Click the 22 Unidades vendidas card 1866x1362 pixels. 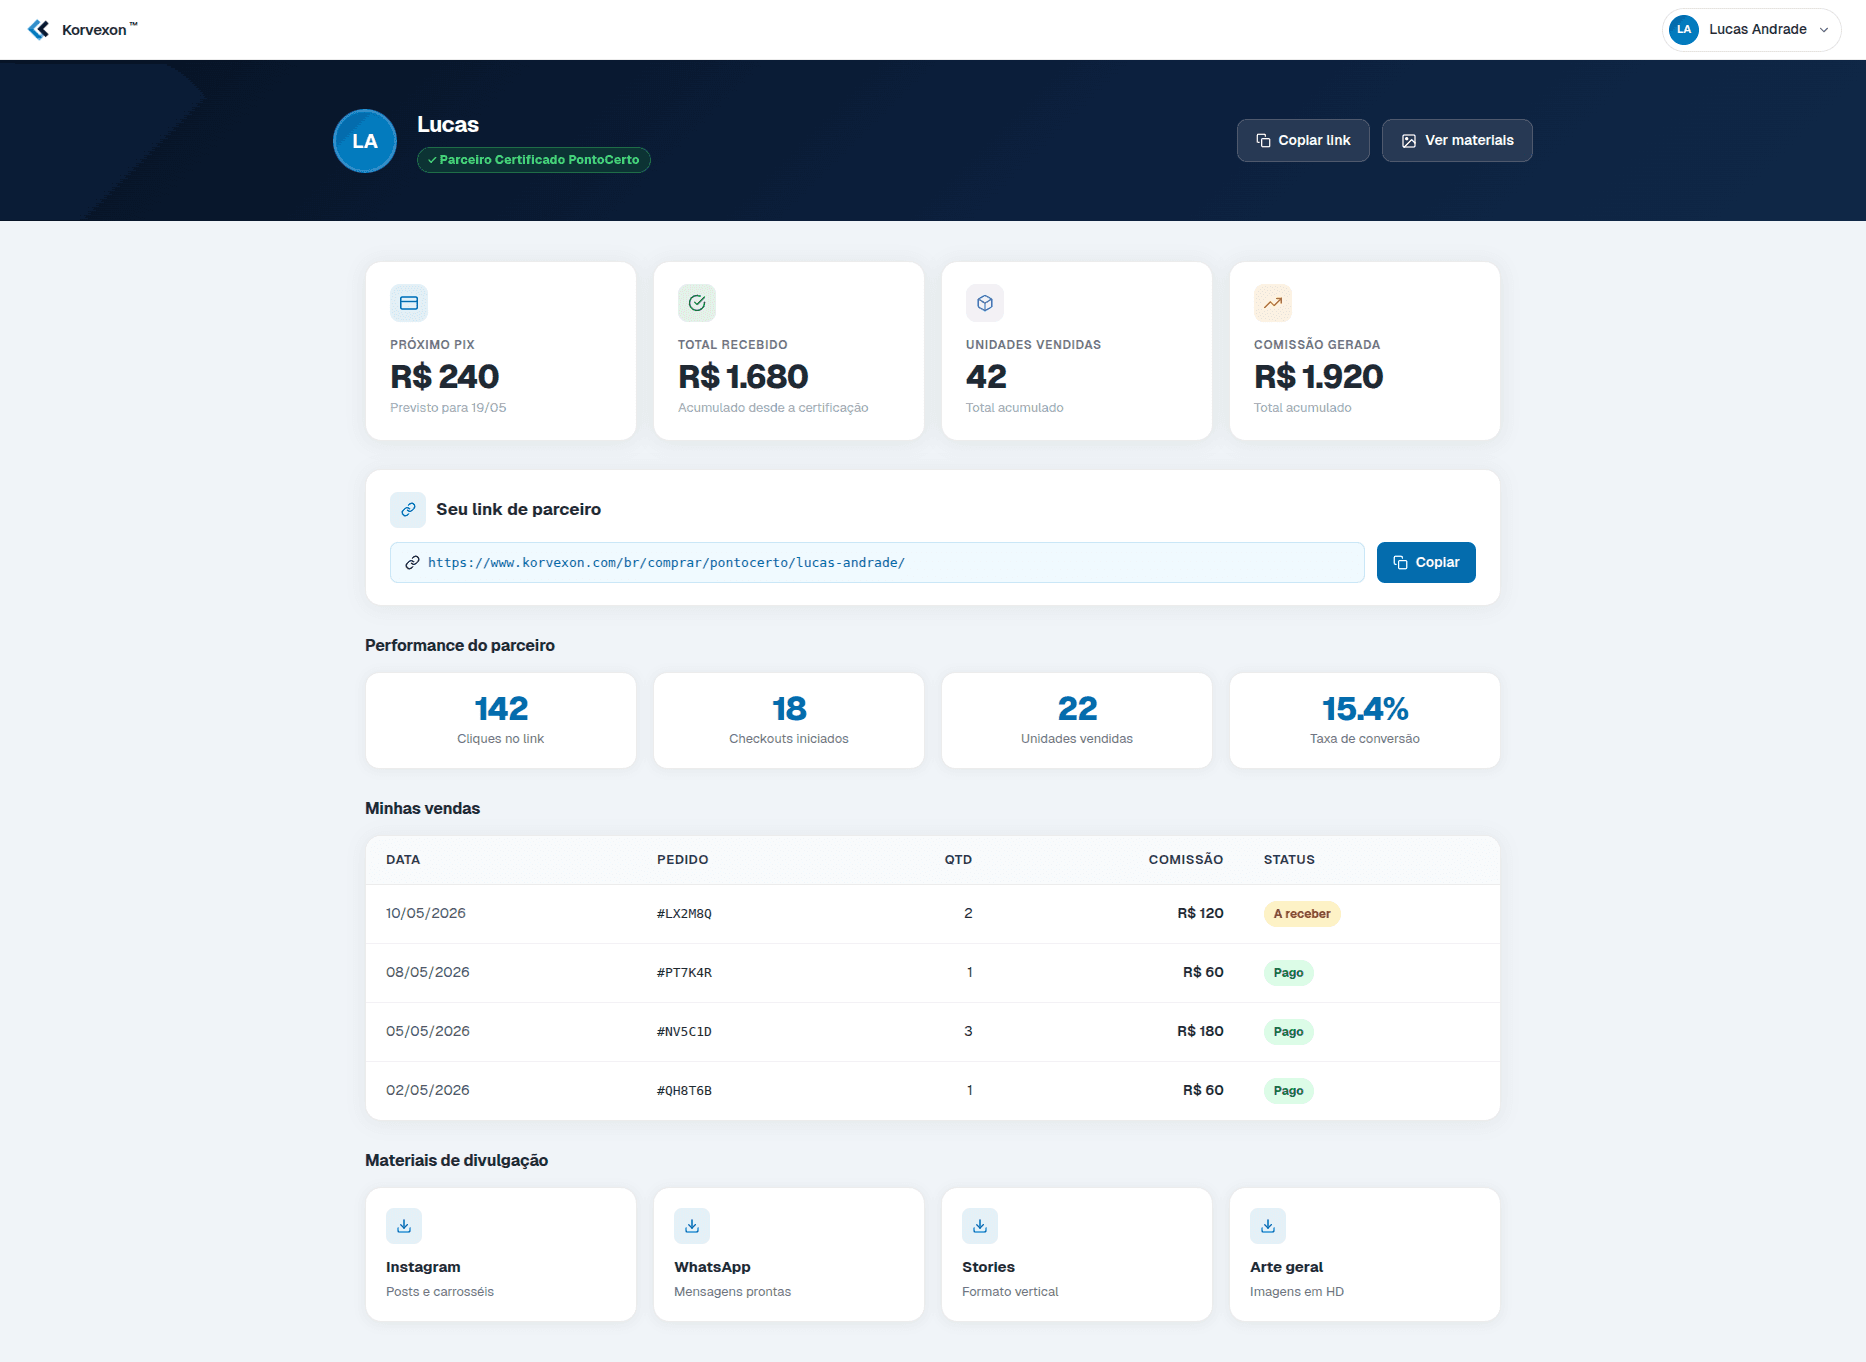click(1077, 720)
